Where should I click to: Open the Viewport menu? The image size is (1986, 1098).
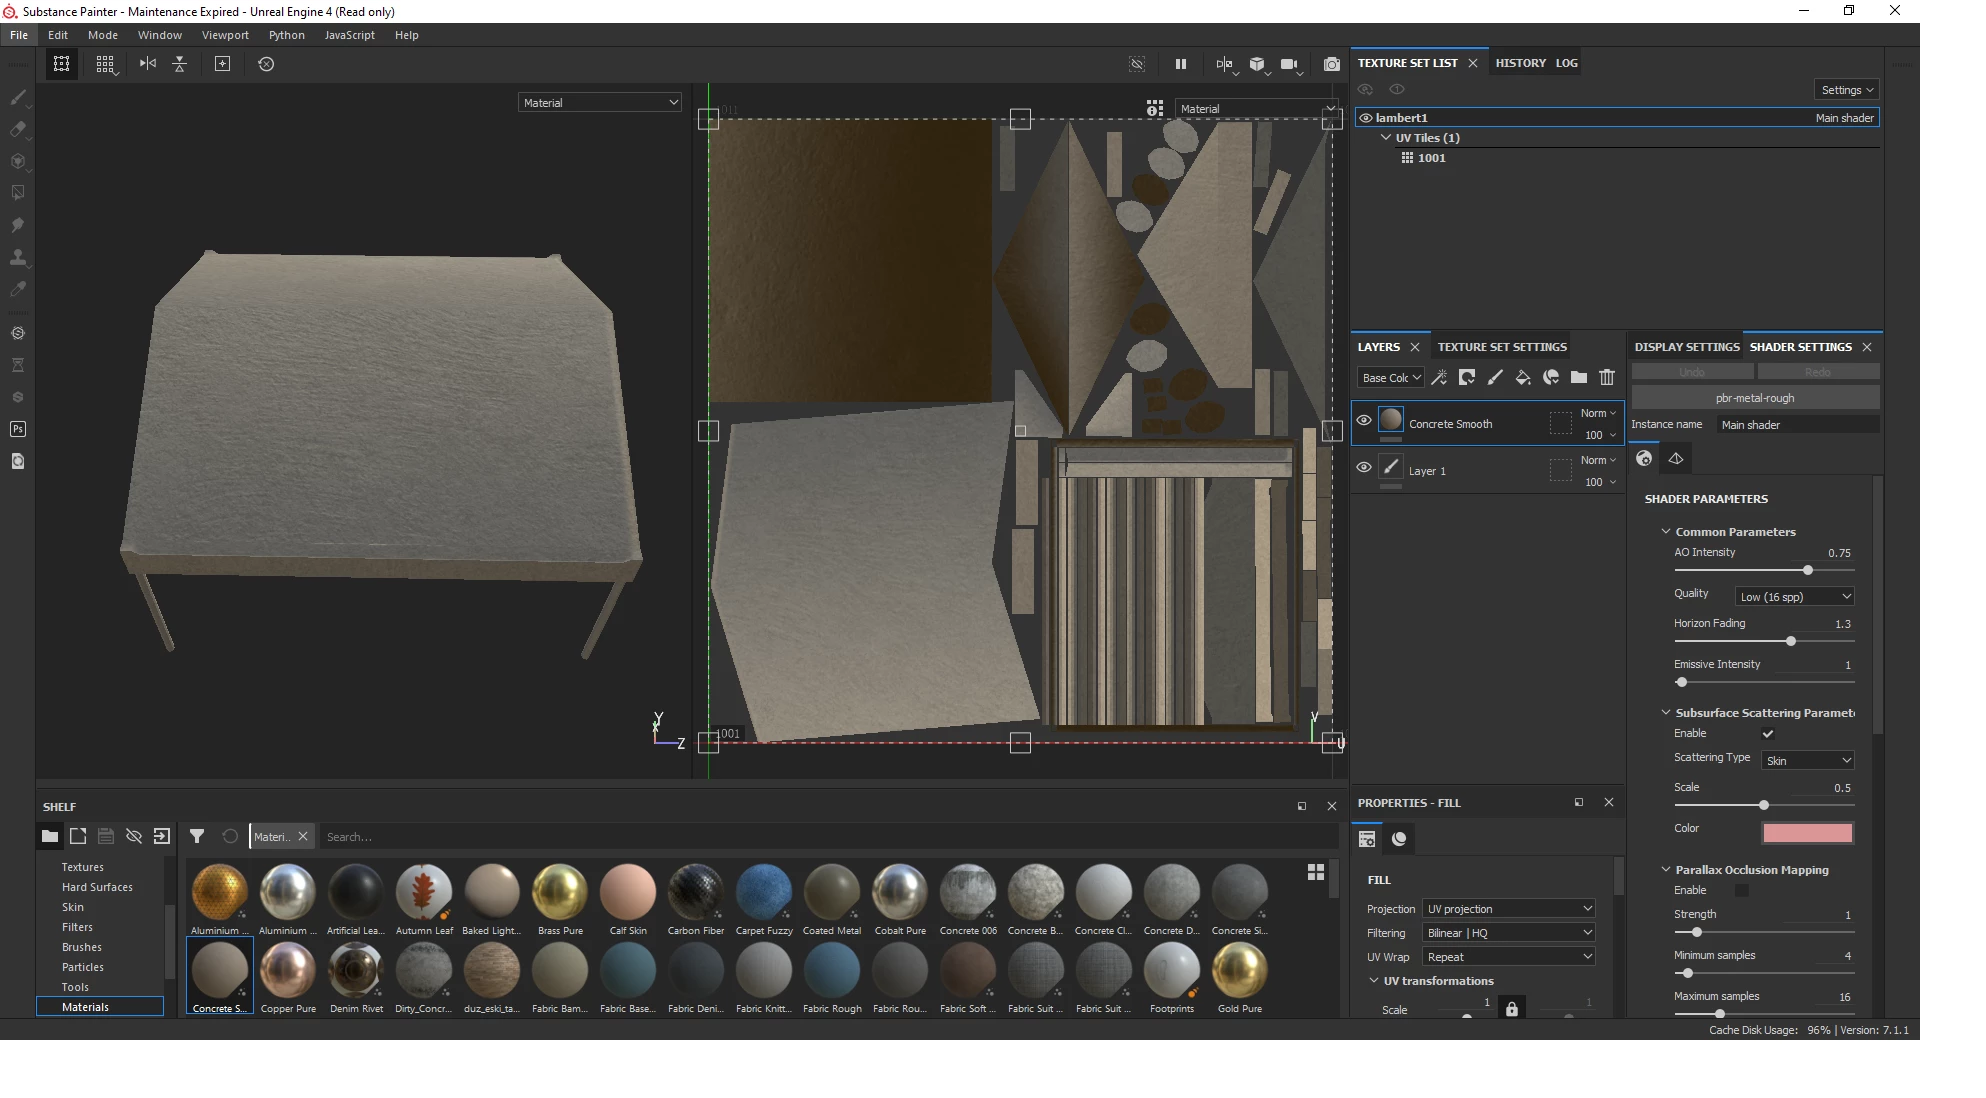225,35
